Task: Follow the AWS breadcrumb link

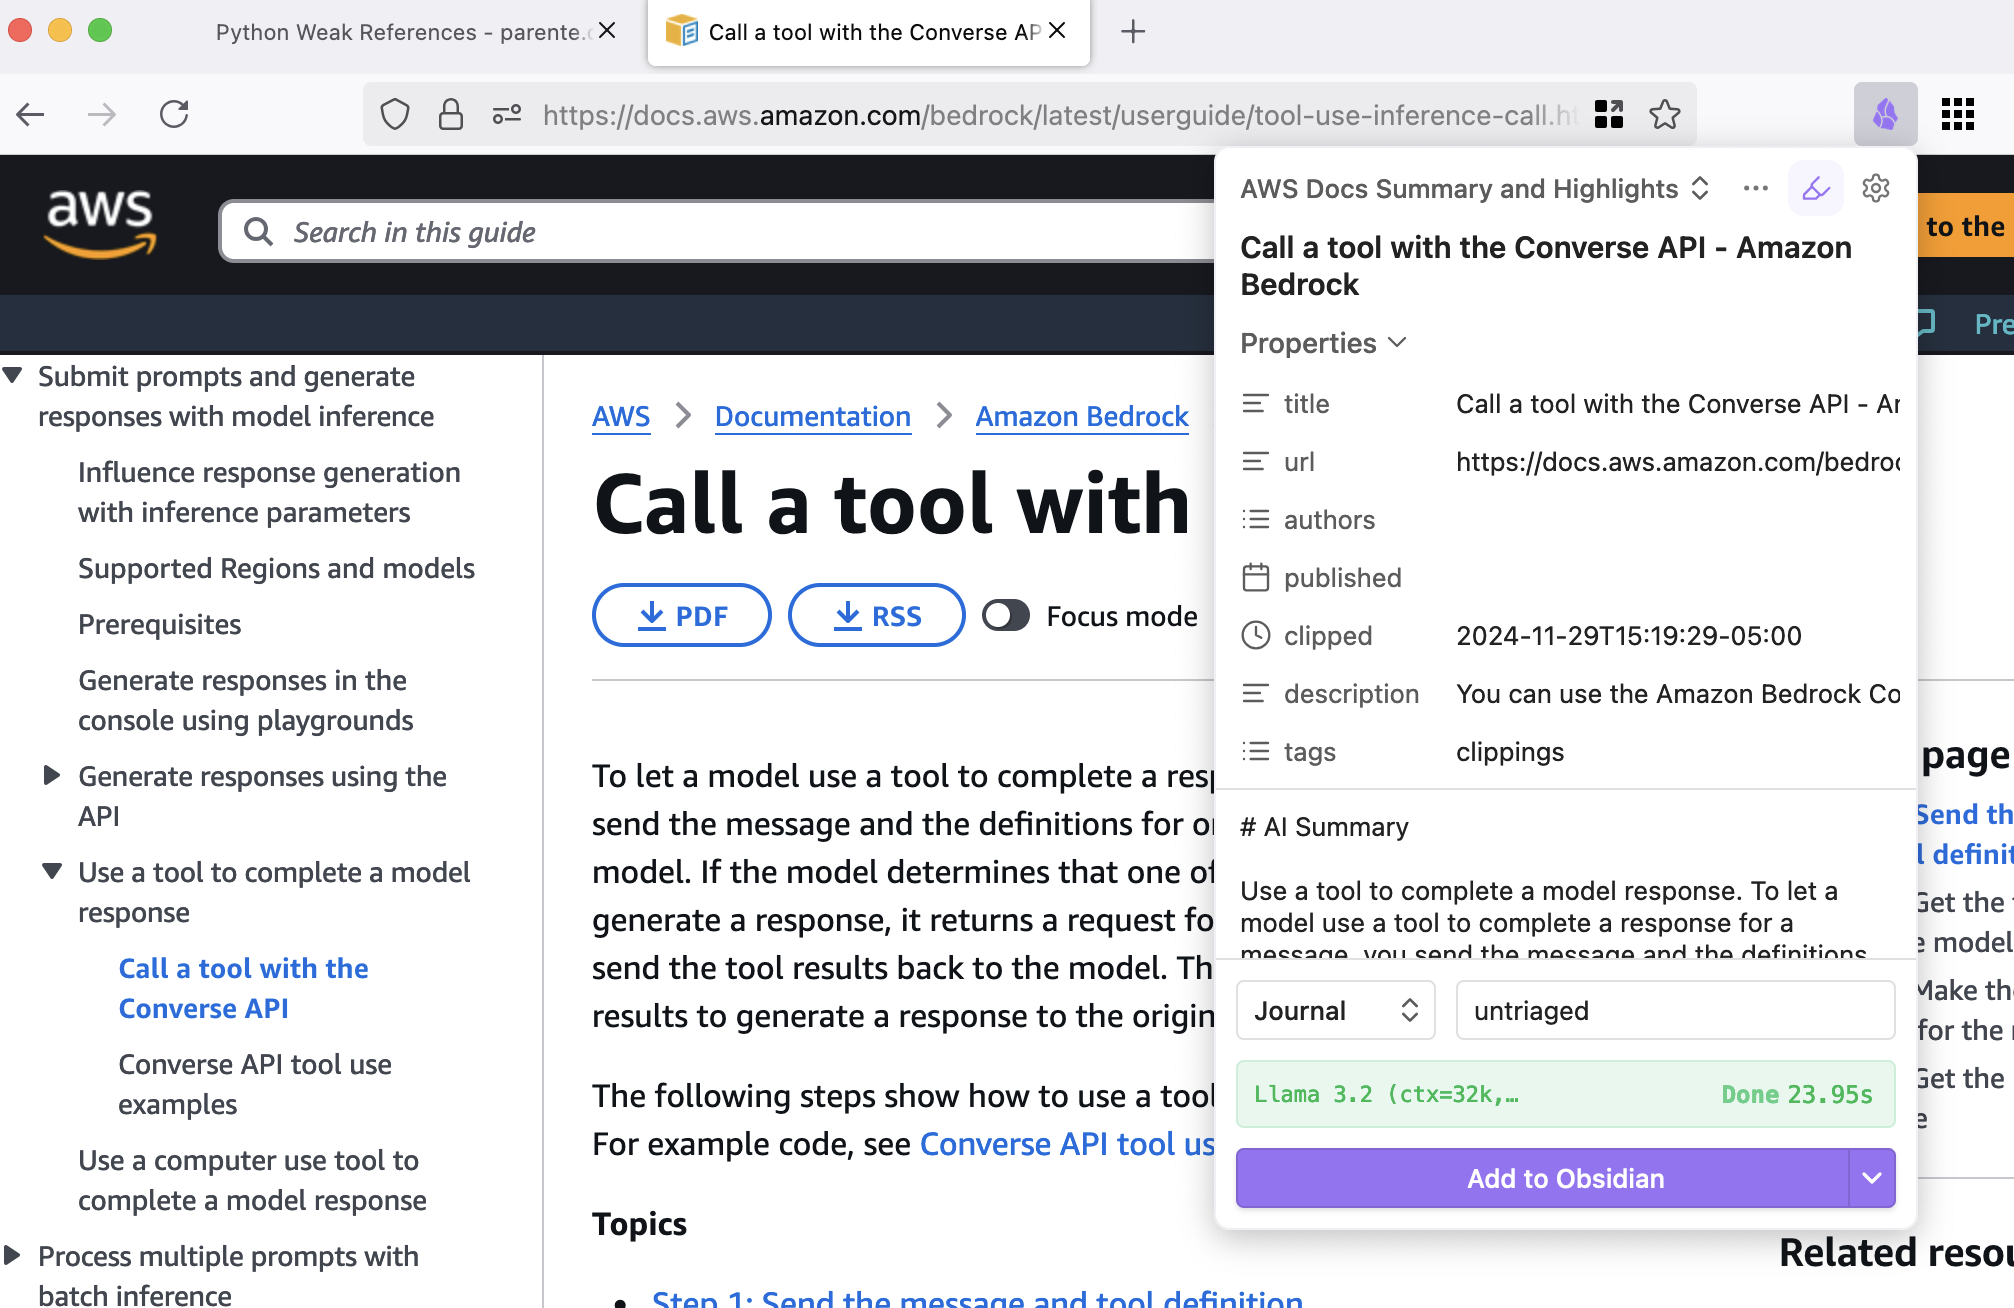Action: (x=621, y=416)
